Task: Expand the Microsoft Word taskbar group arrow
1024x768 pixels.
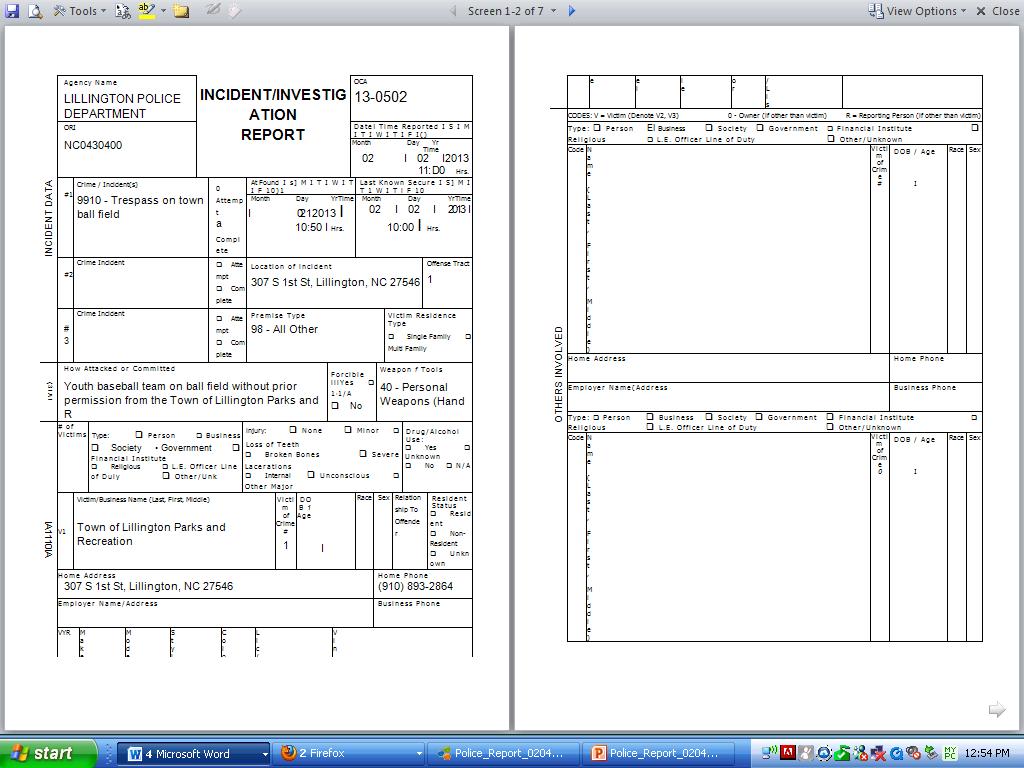Action: coord(265,754)
